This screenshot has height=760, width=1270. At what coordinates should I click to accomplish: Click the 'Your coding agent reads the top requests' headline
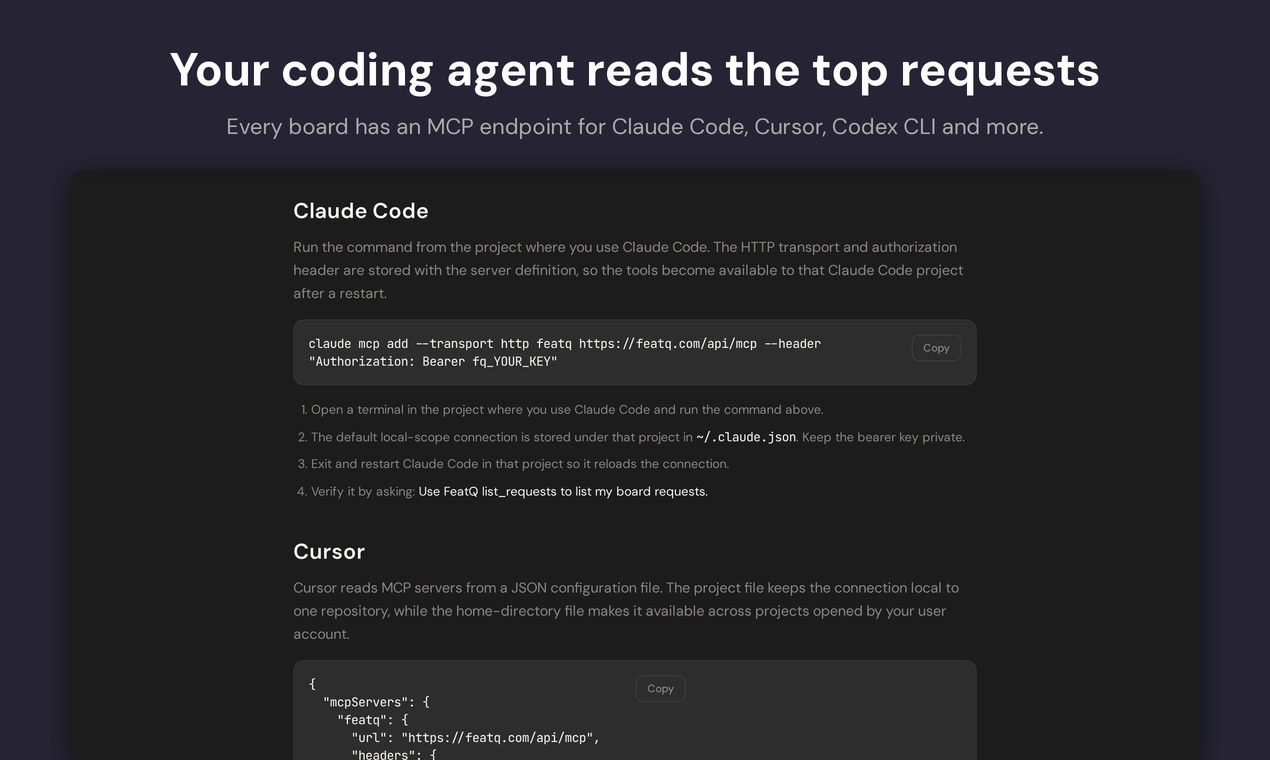(x=635, y=70)
